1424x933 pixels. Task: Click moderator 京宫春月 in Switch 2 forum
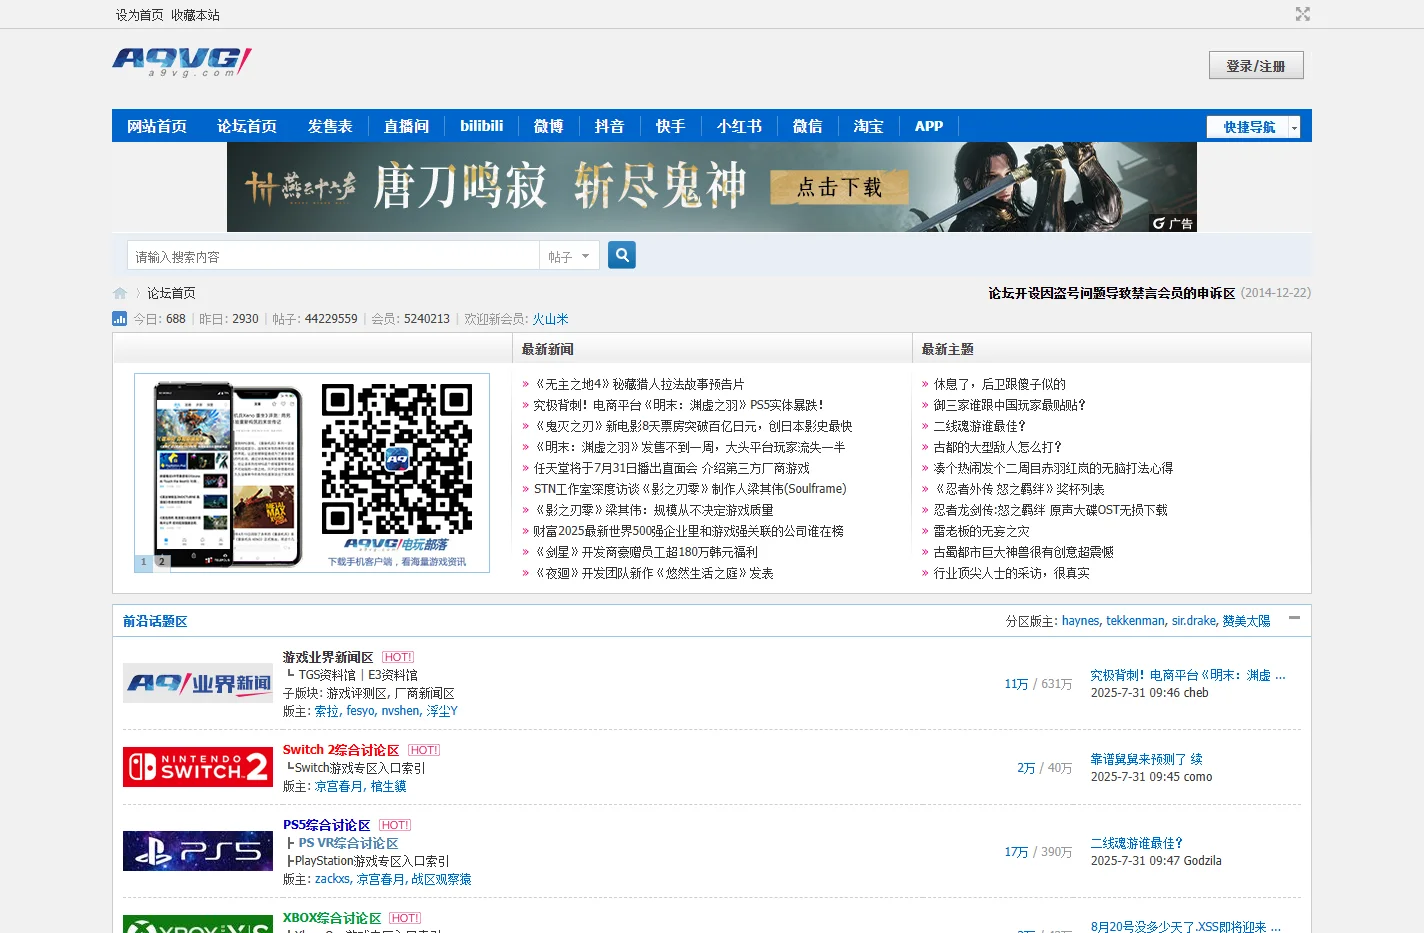[x=339, y=786]
